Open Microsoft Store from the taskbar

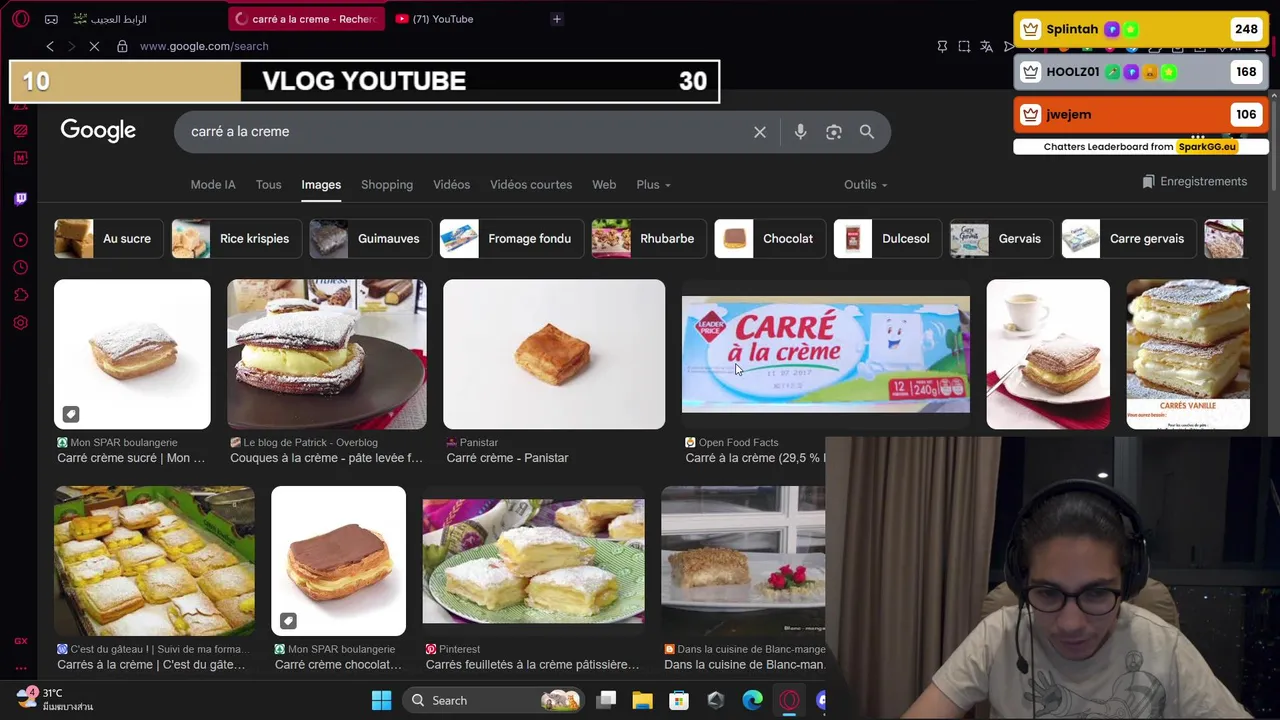point(679,700)
